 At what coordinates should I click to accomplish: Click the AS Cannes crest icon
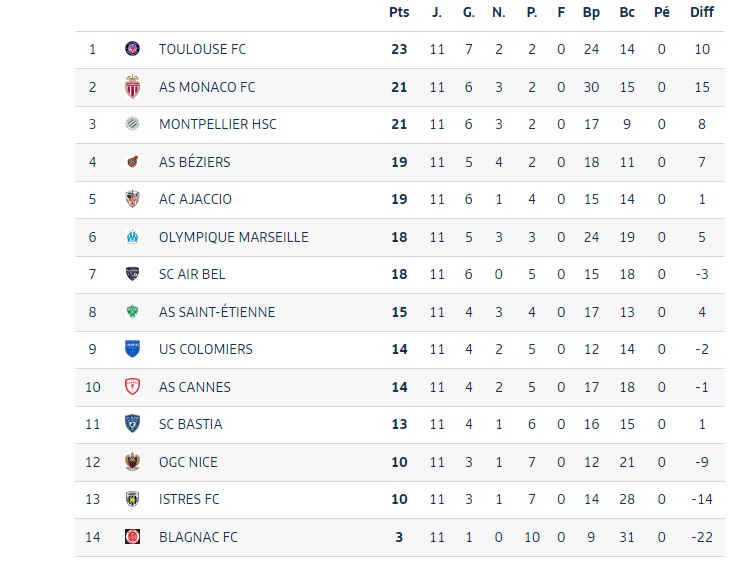pyautogui.click(x=133, y=387)
